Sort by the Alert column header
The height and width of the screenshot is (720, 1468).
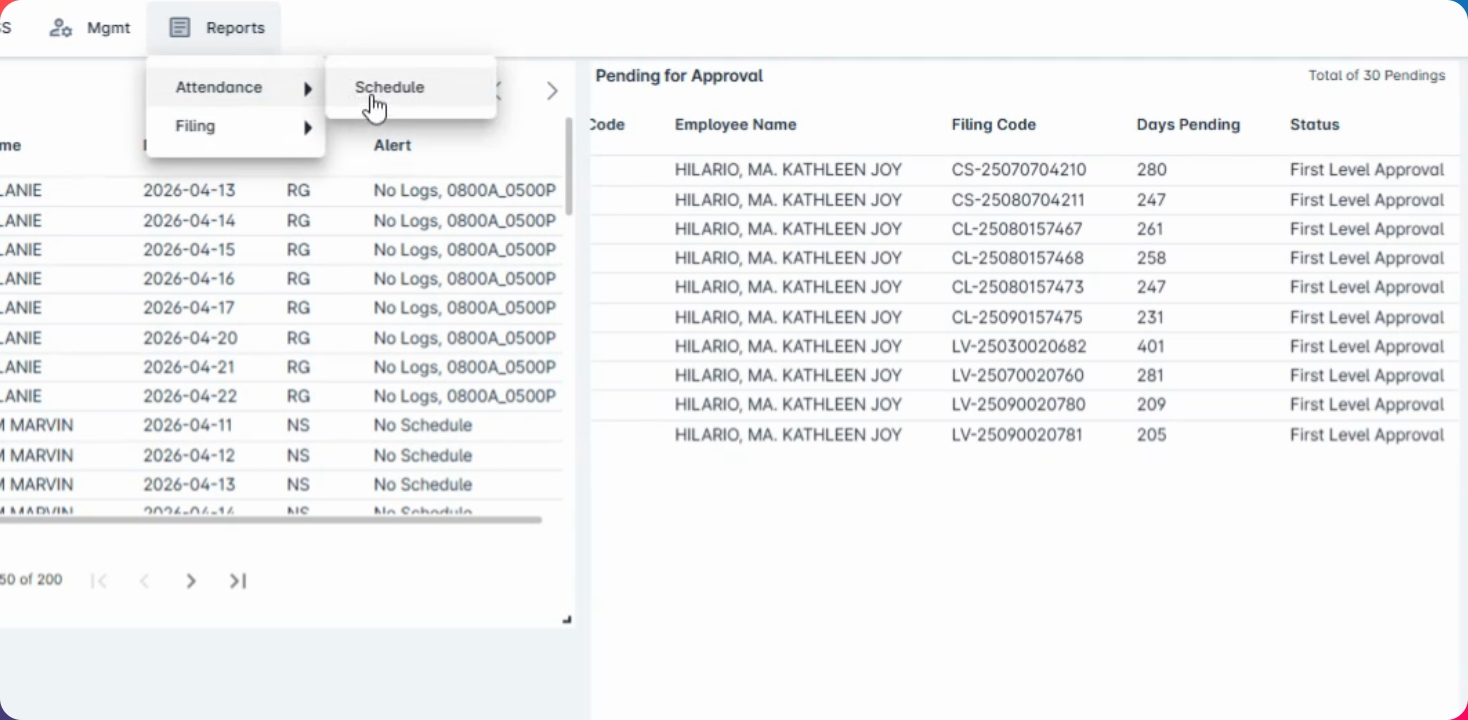pyautogui.click(x=393, y=145)
